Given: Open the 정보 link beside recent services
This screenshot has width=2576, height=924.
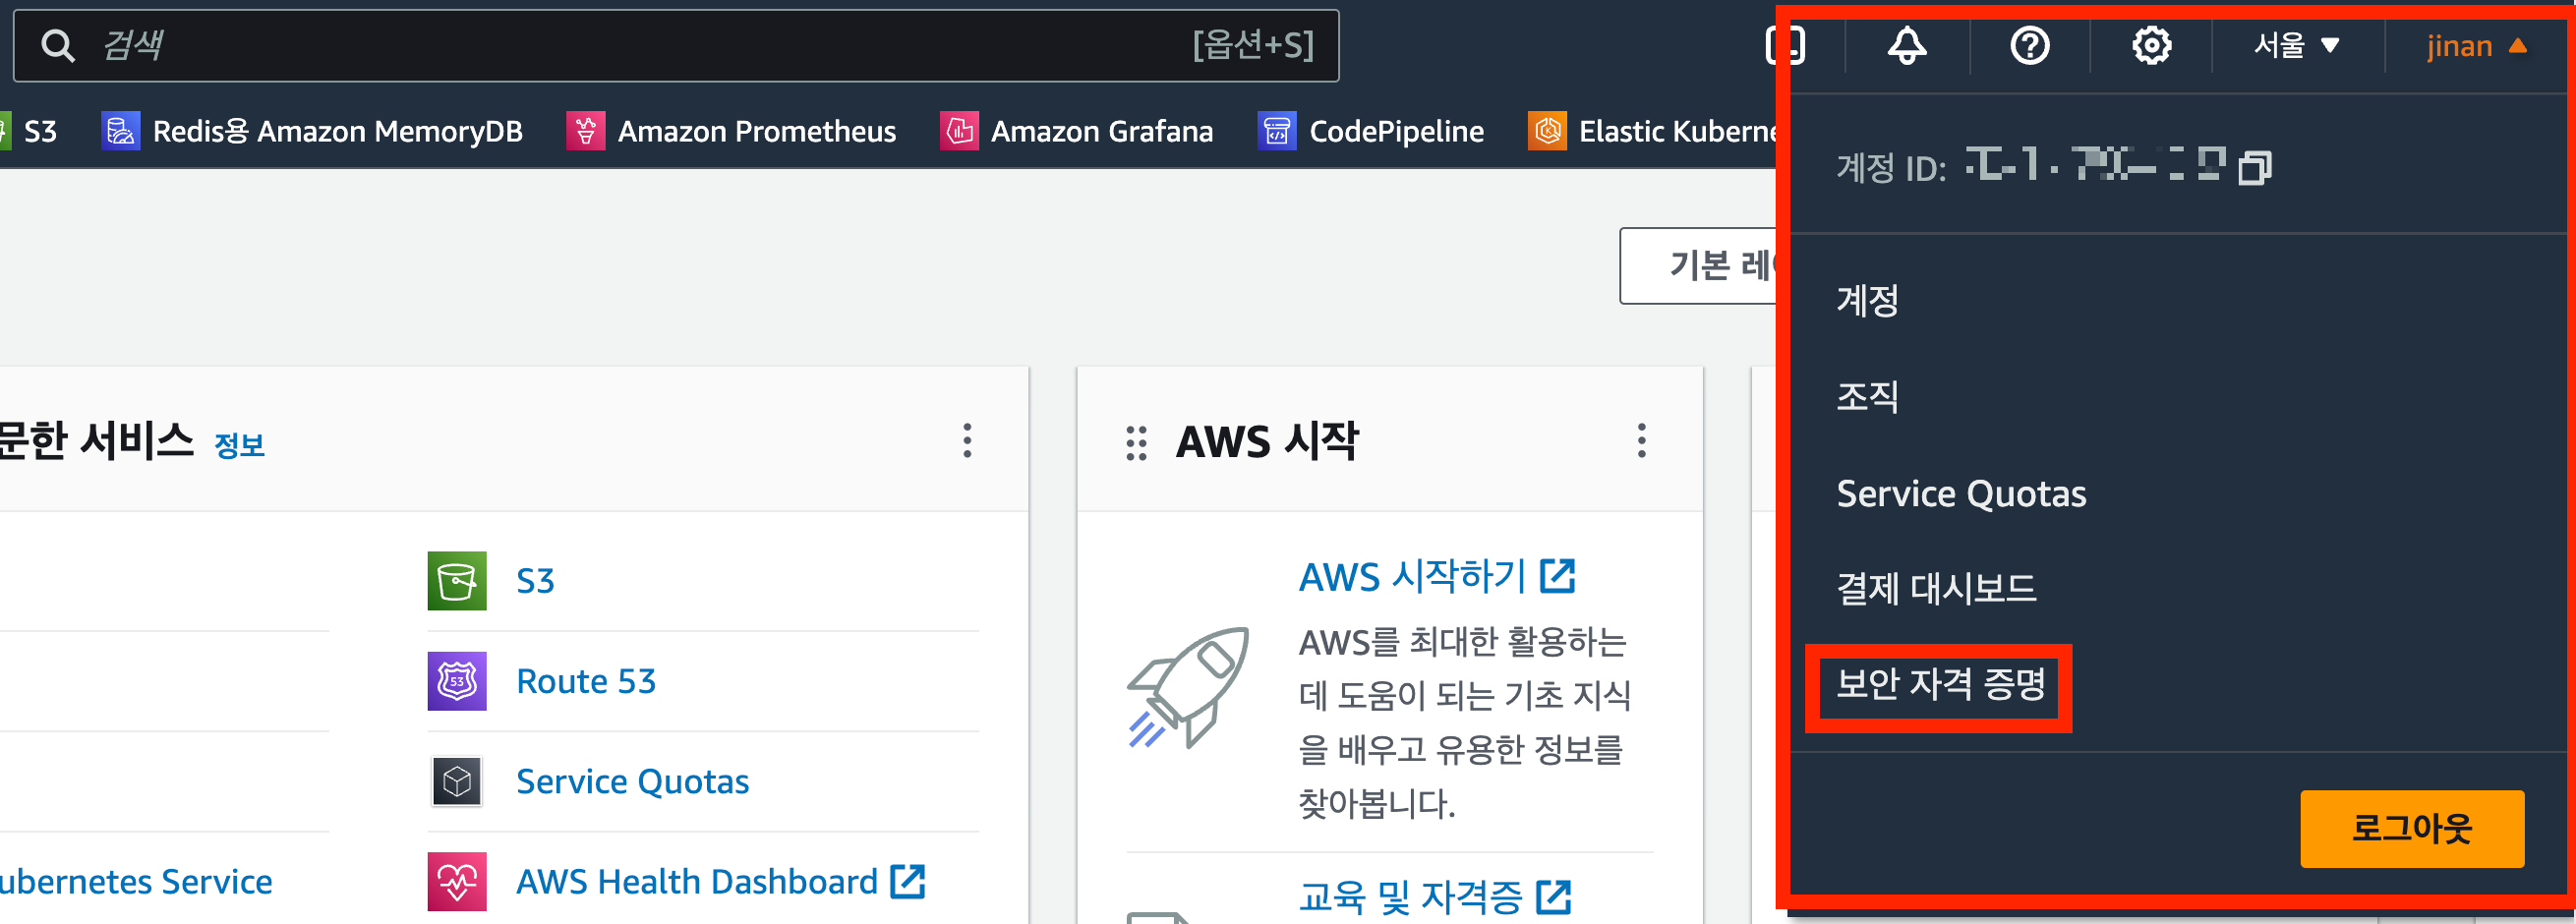Looking at the screenshot, I should (240, 446).
